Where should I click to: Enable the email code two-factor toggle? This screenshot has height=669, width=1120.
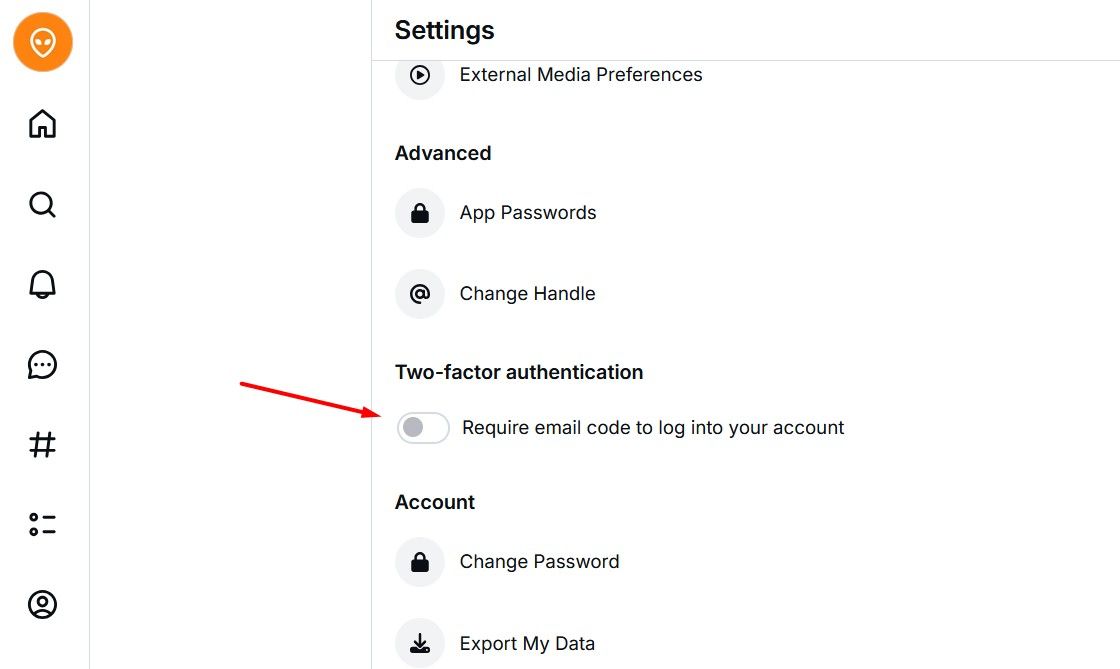(423, 428)
